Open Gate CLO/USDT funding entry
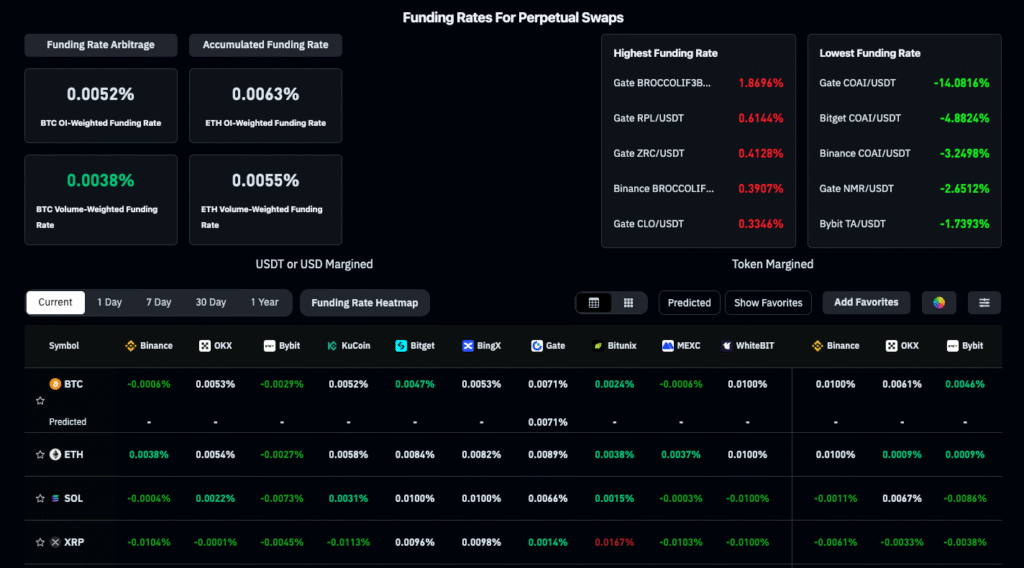This screenshot has width=1024, height=568. click(698, 224)
